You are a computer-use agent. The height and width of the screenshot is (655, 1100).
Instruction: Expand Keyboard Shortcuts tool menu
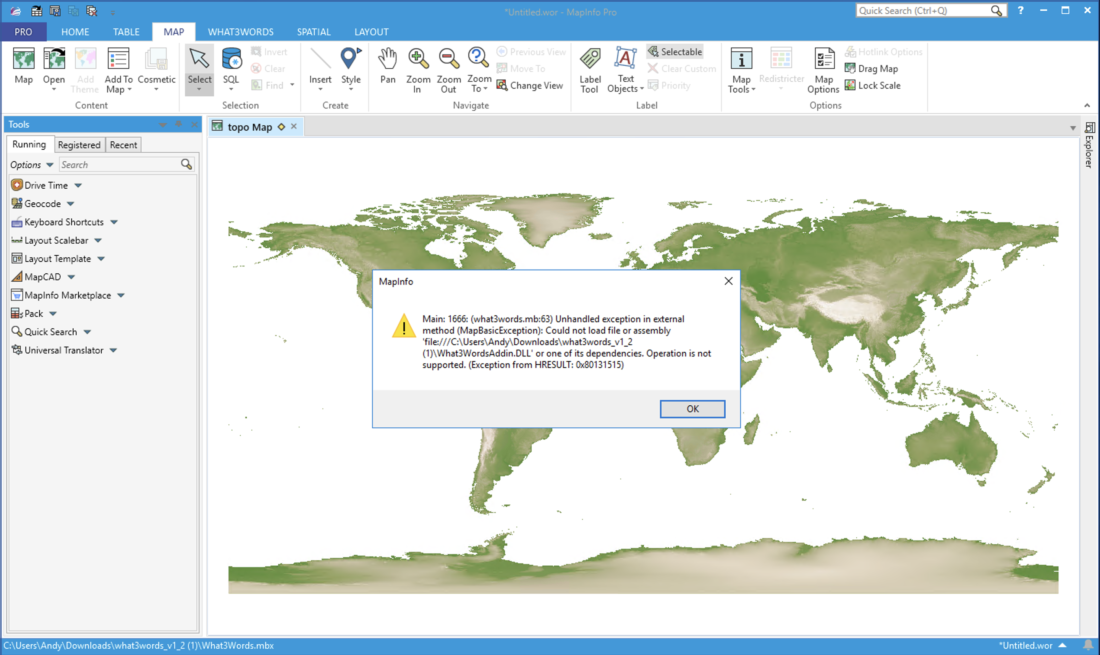pyautogui.click(x=114, y=222)
